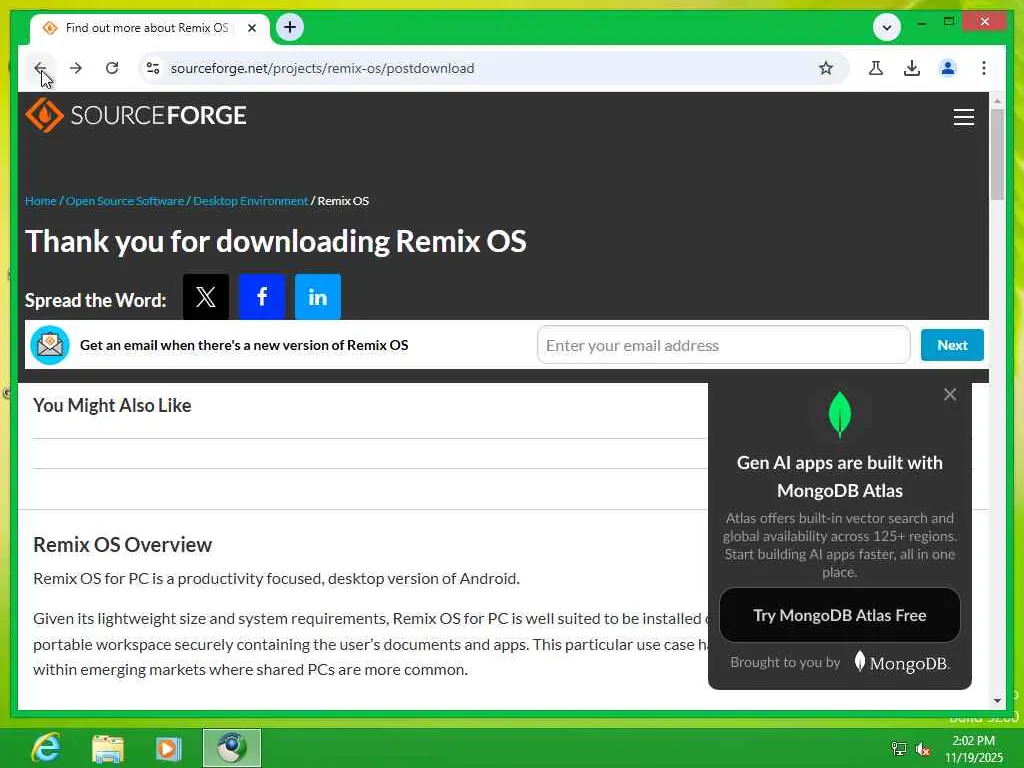The image size is (1024, 768).
Task: Click the email envelope icon
Action: [50, 345]
